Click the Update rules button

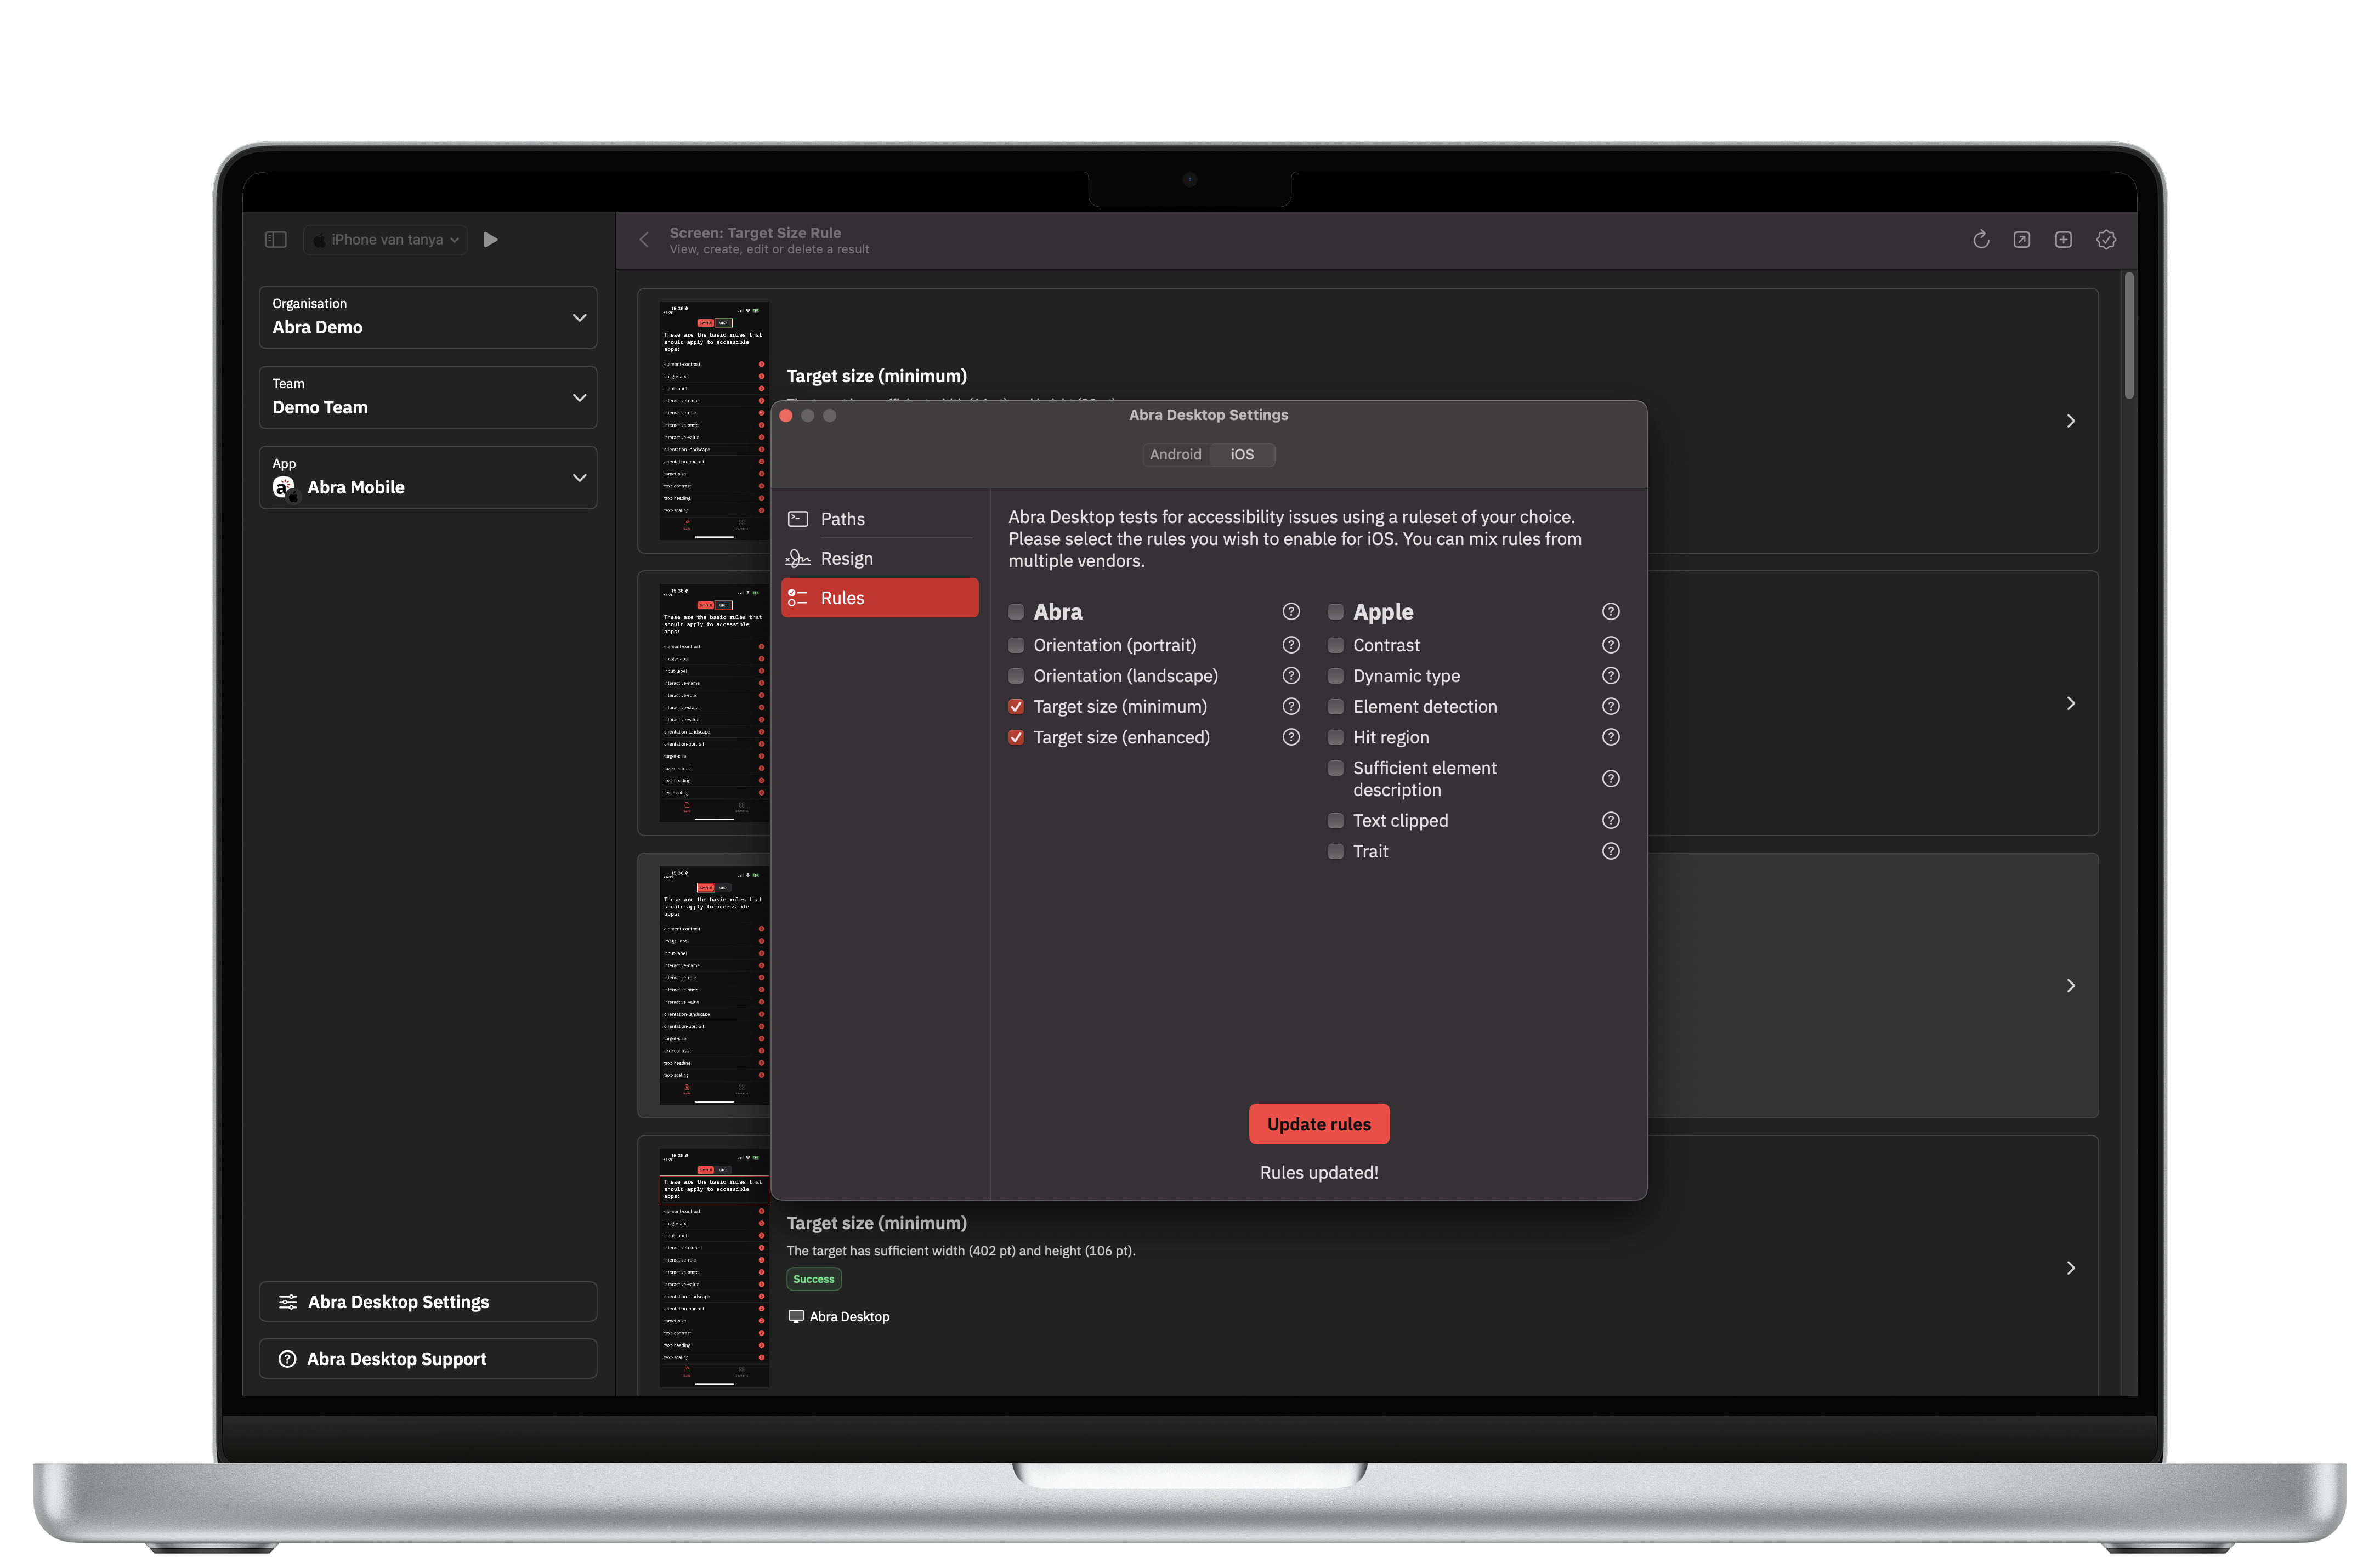pyautogui.click(x=1319, y=1124)
